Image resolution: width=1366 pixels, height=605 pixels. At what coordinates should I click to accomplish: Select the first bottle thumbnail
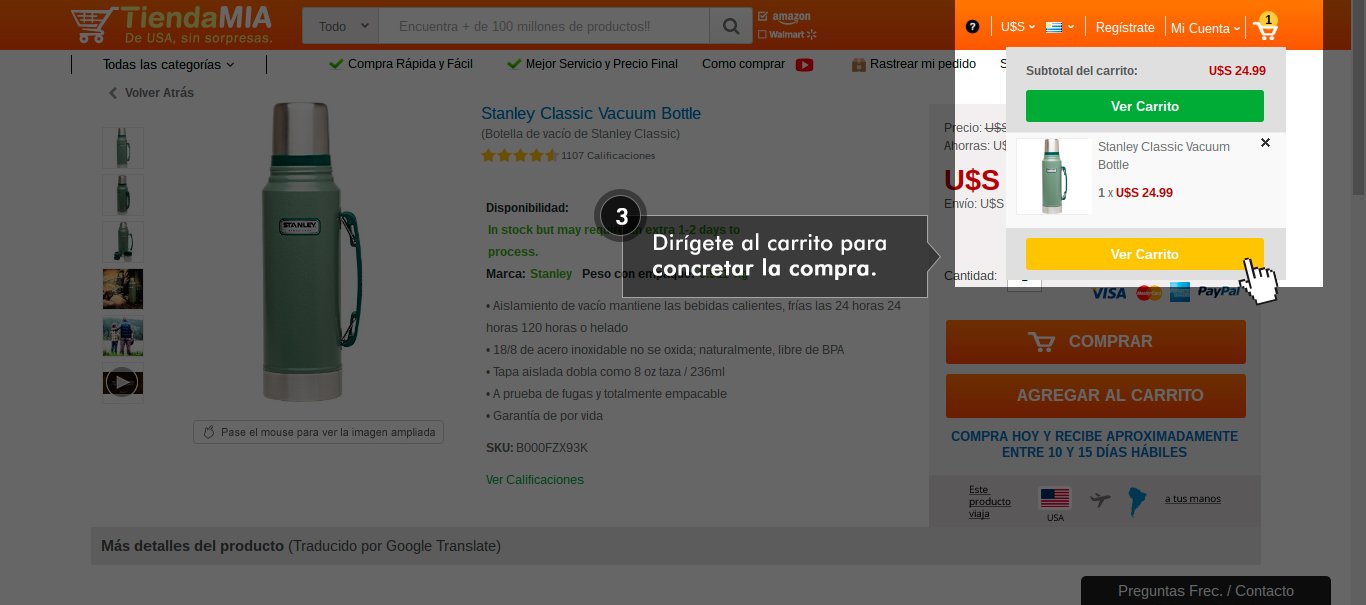(122, 147)
